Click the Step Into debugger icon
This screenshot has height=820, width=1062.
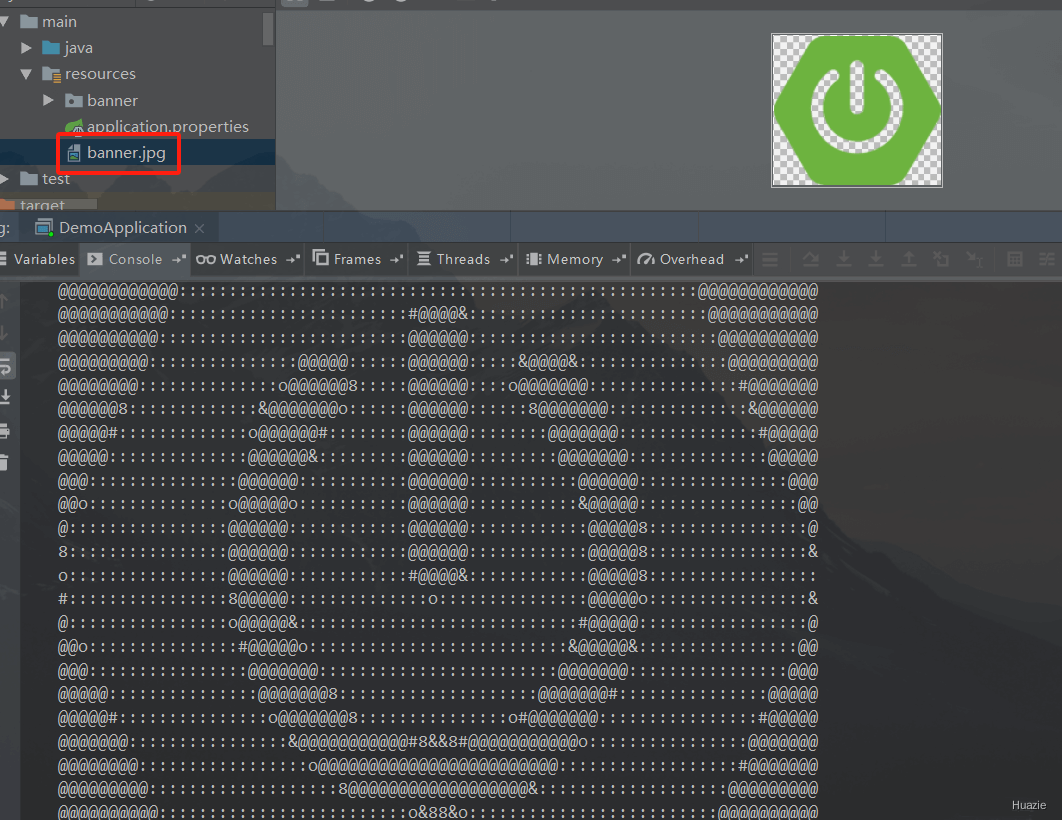click(843, 259)
